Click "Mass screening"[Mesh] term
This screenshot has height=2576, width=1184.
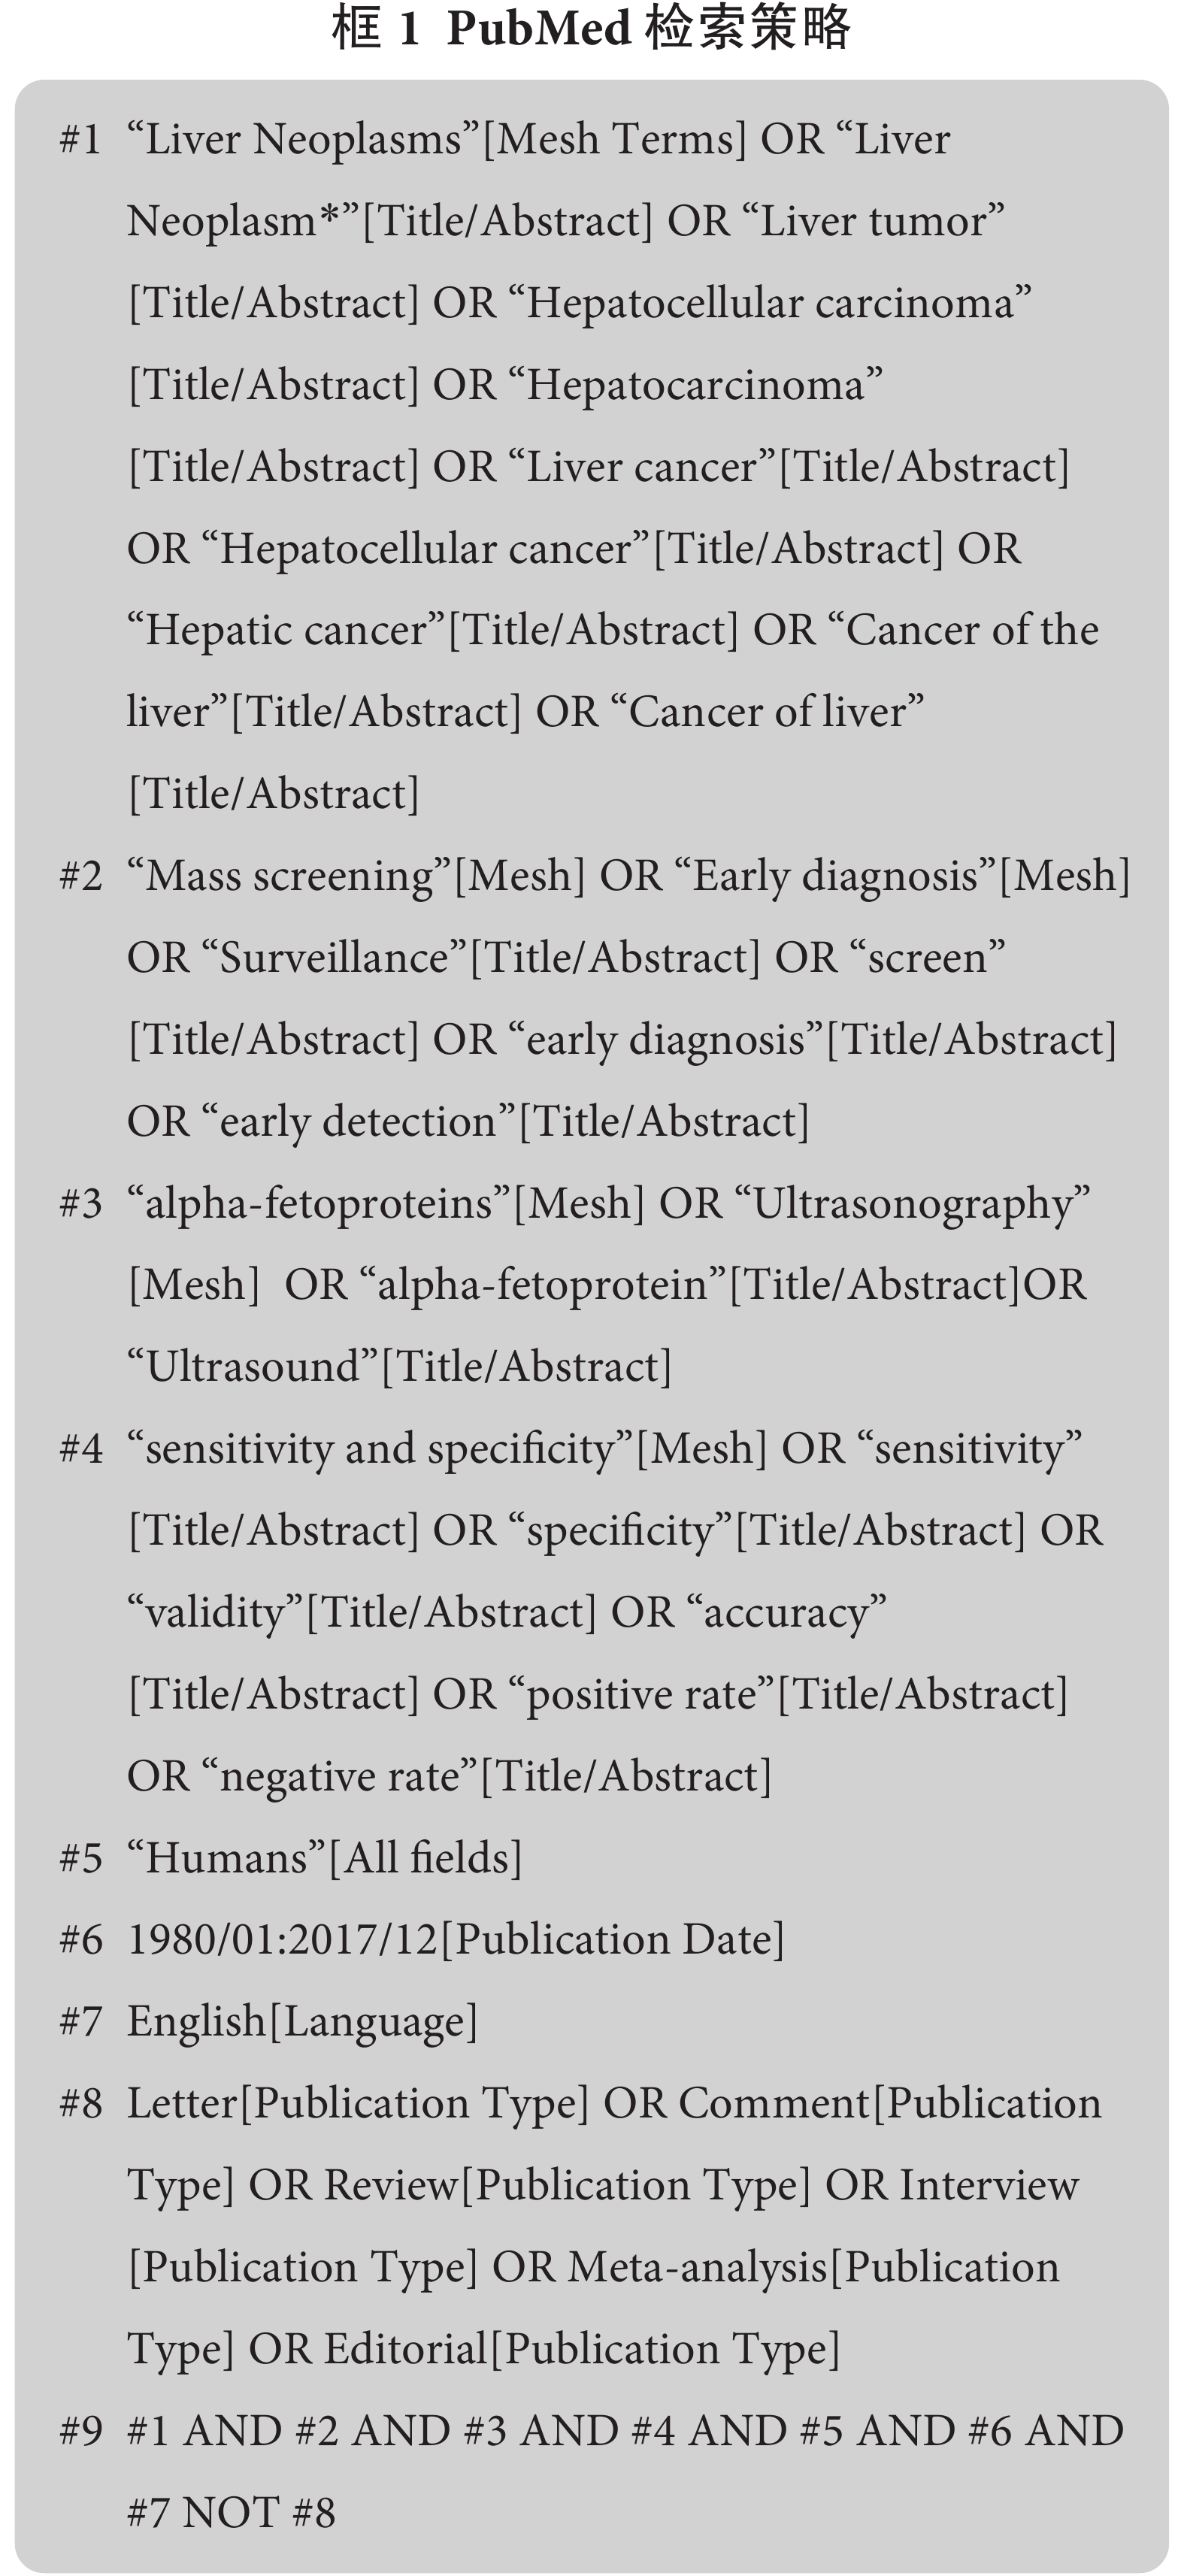click(356, 877)
